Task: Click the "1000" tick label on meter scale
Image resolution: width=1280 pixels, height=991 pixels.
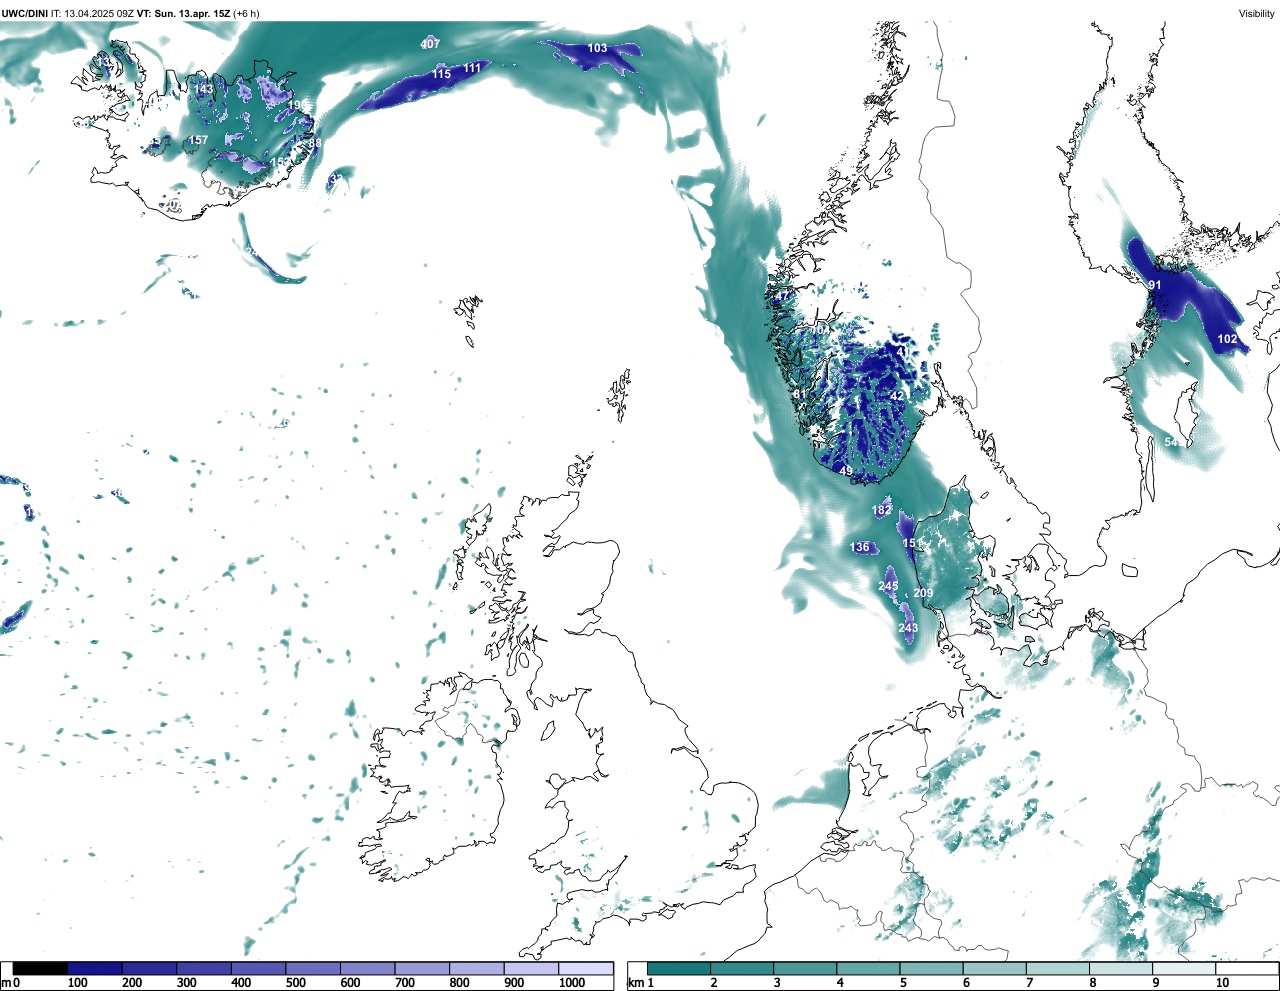Action: click(x=572, y=983)
